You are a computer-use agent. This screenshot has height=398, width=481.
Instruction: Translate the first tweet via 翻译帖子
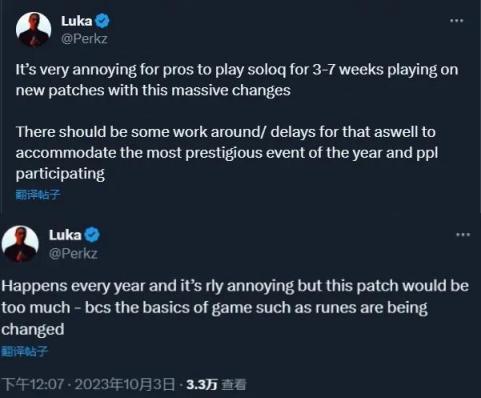click(38, 195)
